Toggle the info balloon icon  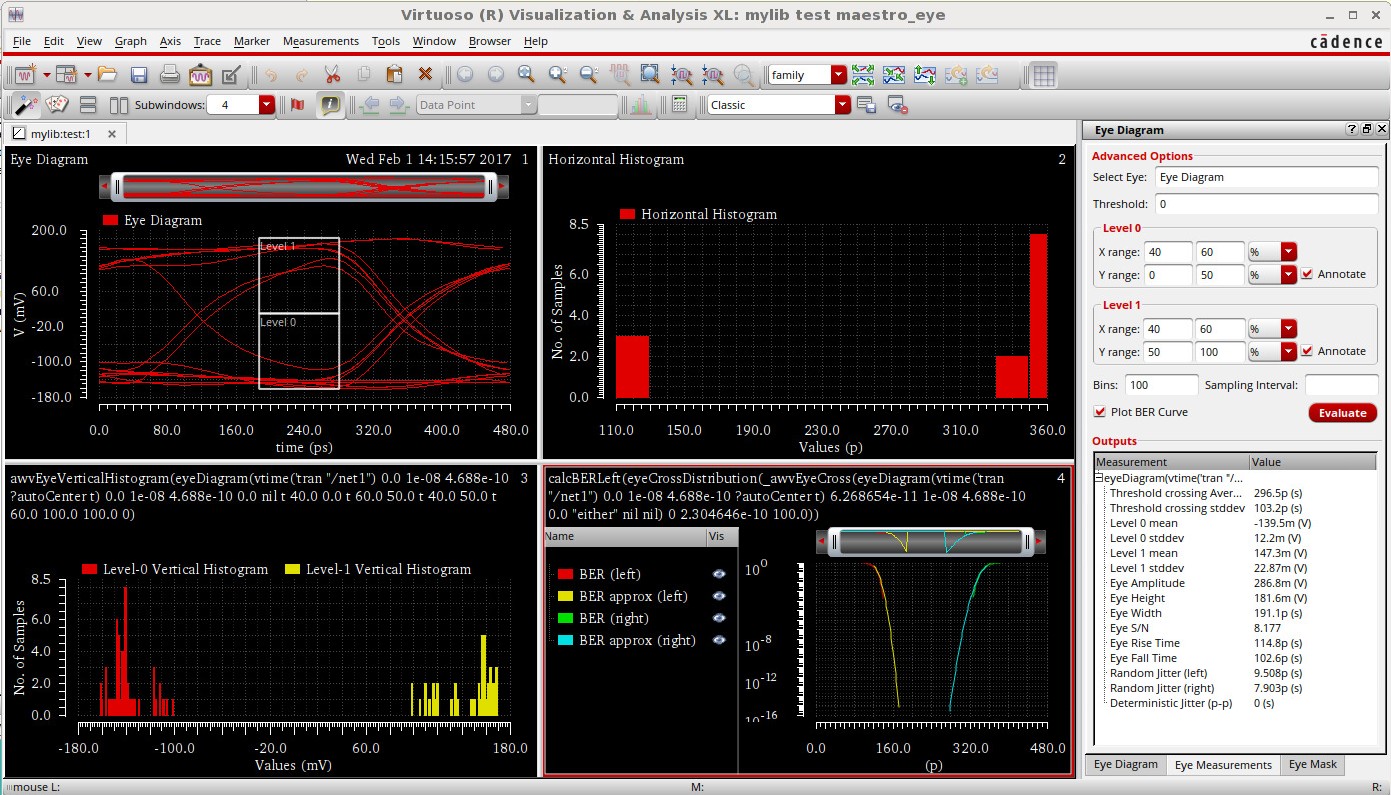coord(329,104)
